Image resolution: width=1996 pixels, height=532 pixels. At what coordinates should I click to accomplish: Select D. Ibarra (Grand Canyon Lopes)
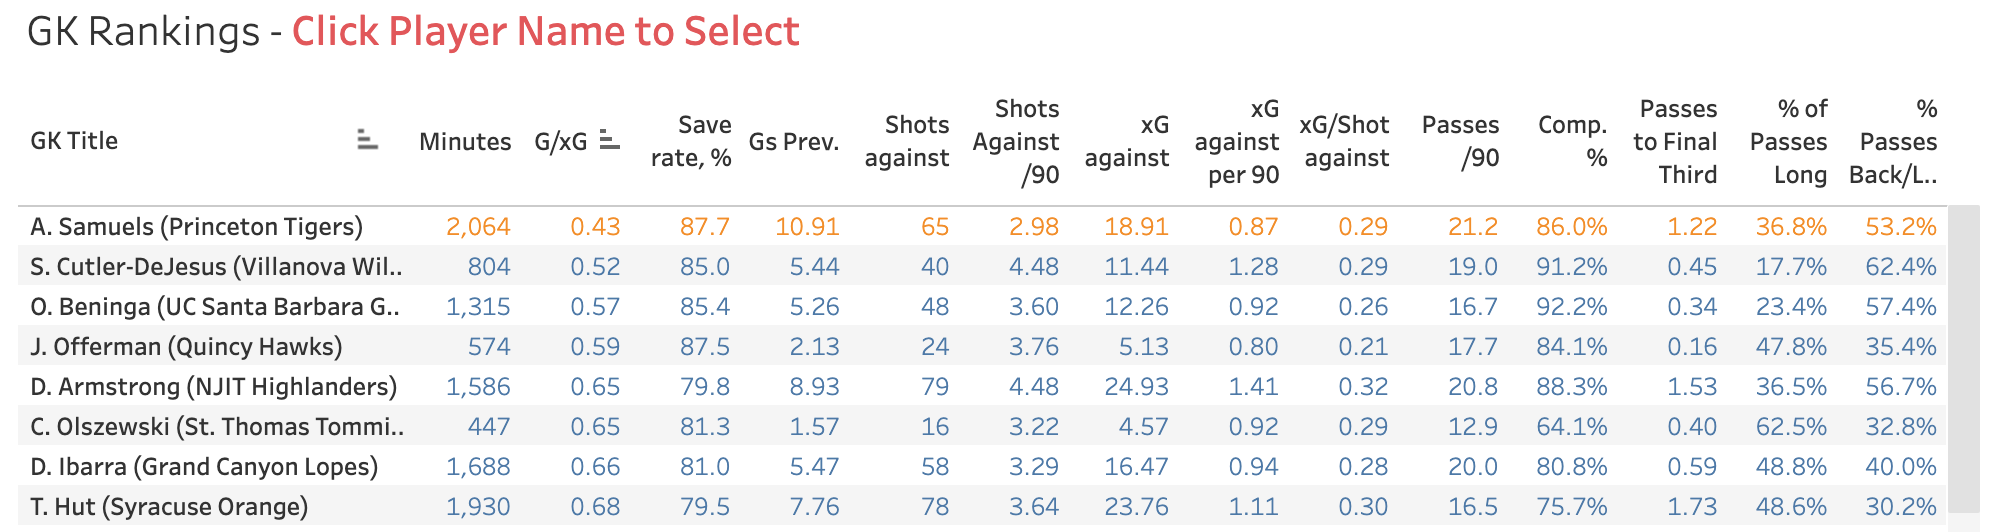pos(204,467)
